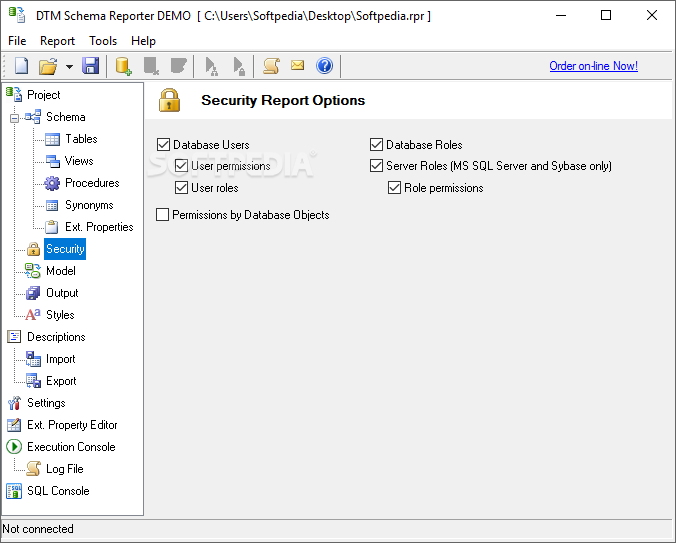The height and width of the screenshot is (543, 676).
Task: Click the Security padlock tree icon
Action: pyautogui.click(x=34, y=249)
